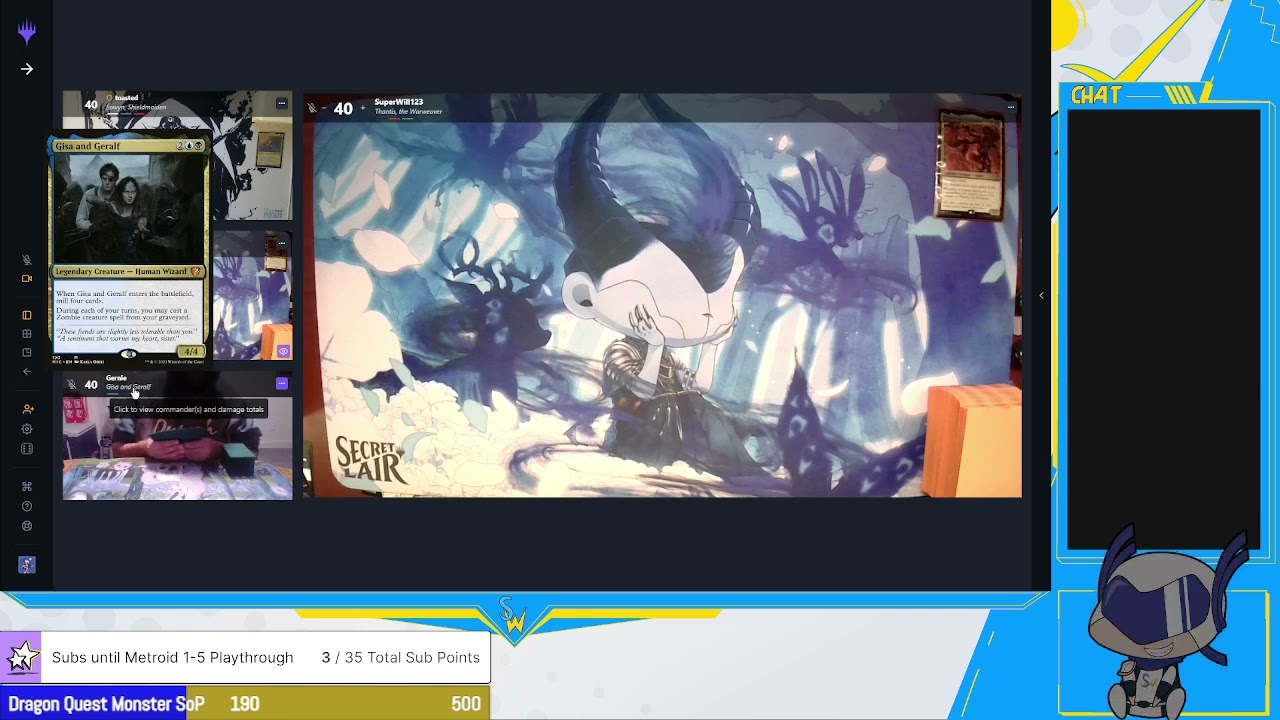Open the settings gear in sidebar
The width and height of the screenshot is (1280, 720).
(x=27, y=429)
